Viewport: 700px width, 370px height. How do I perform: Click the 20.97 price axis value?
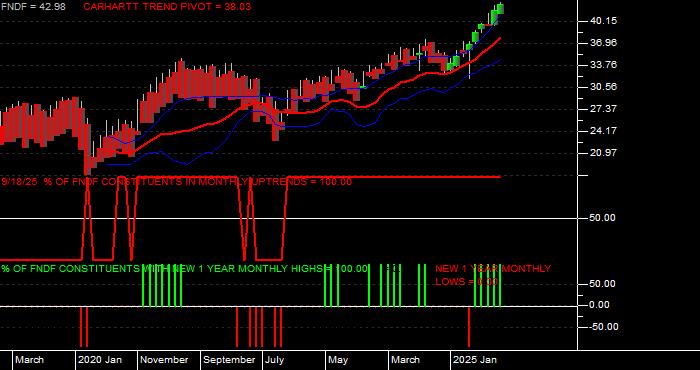[604, 153]
